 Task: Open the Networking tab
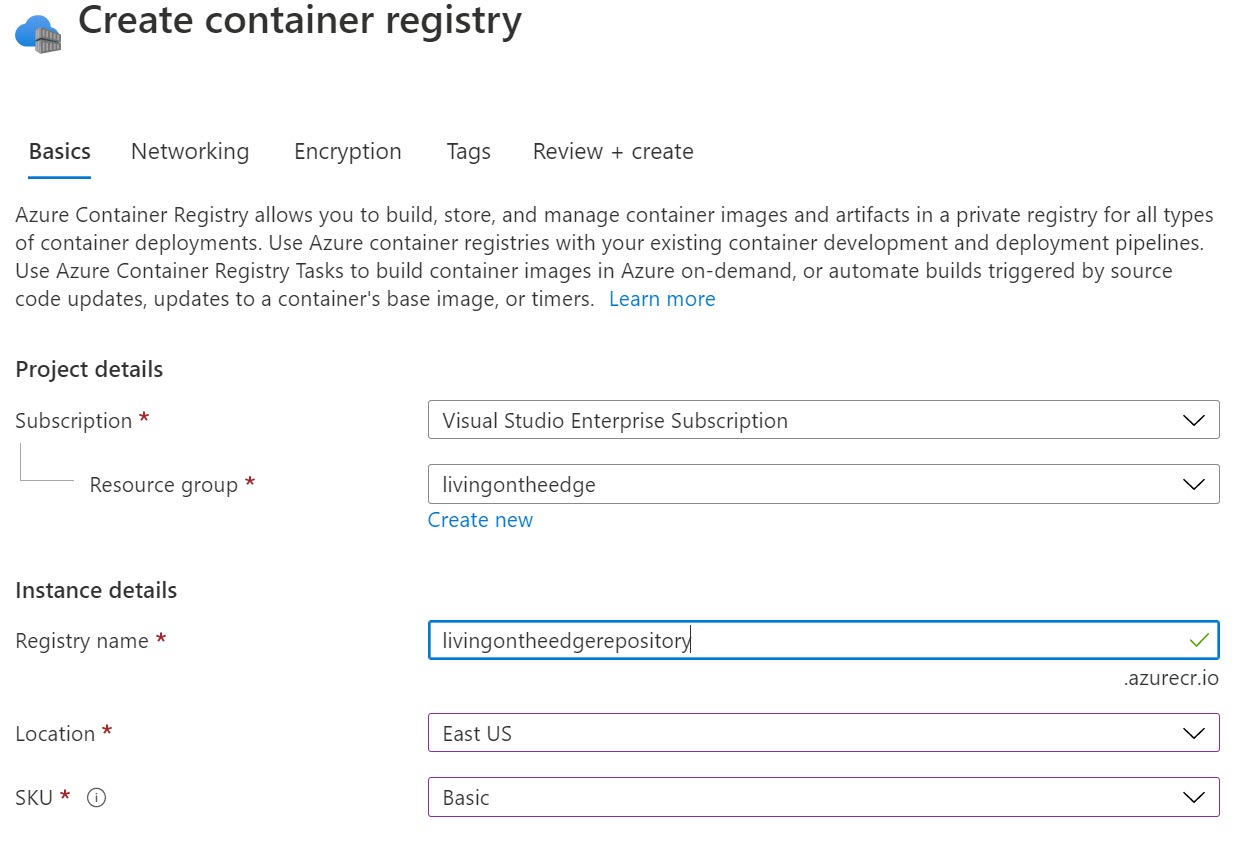coord(190,152)
